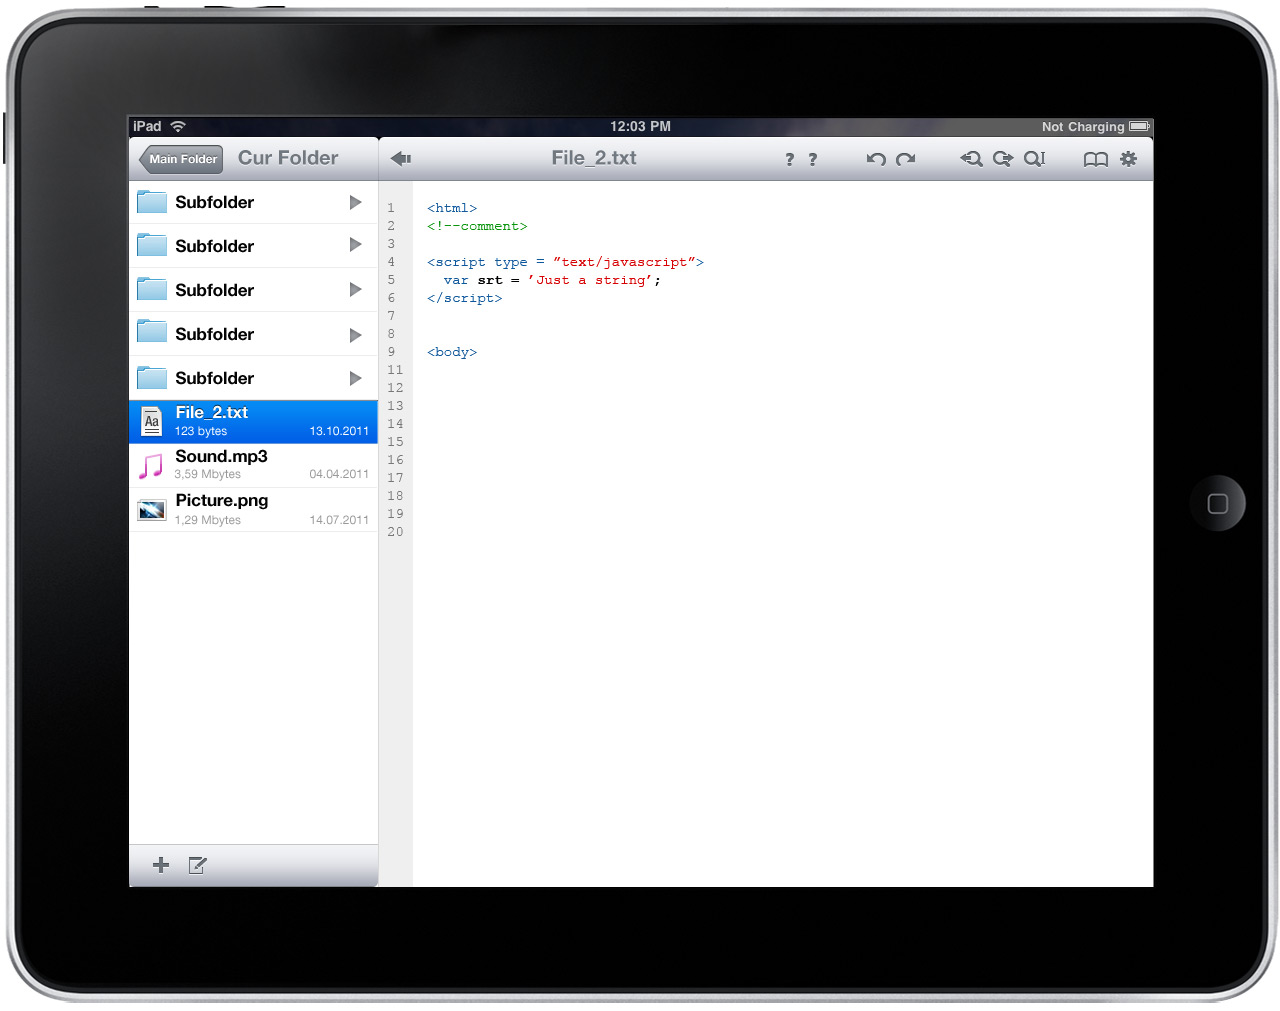The image size is (1280, 1011).
Task: Tap the edit pencil icon below the file list
Action: (197, 865)
